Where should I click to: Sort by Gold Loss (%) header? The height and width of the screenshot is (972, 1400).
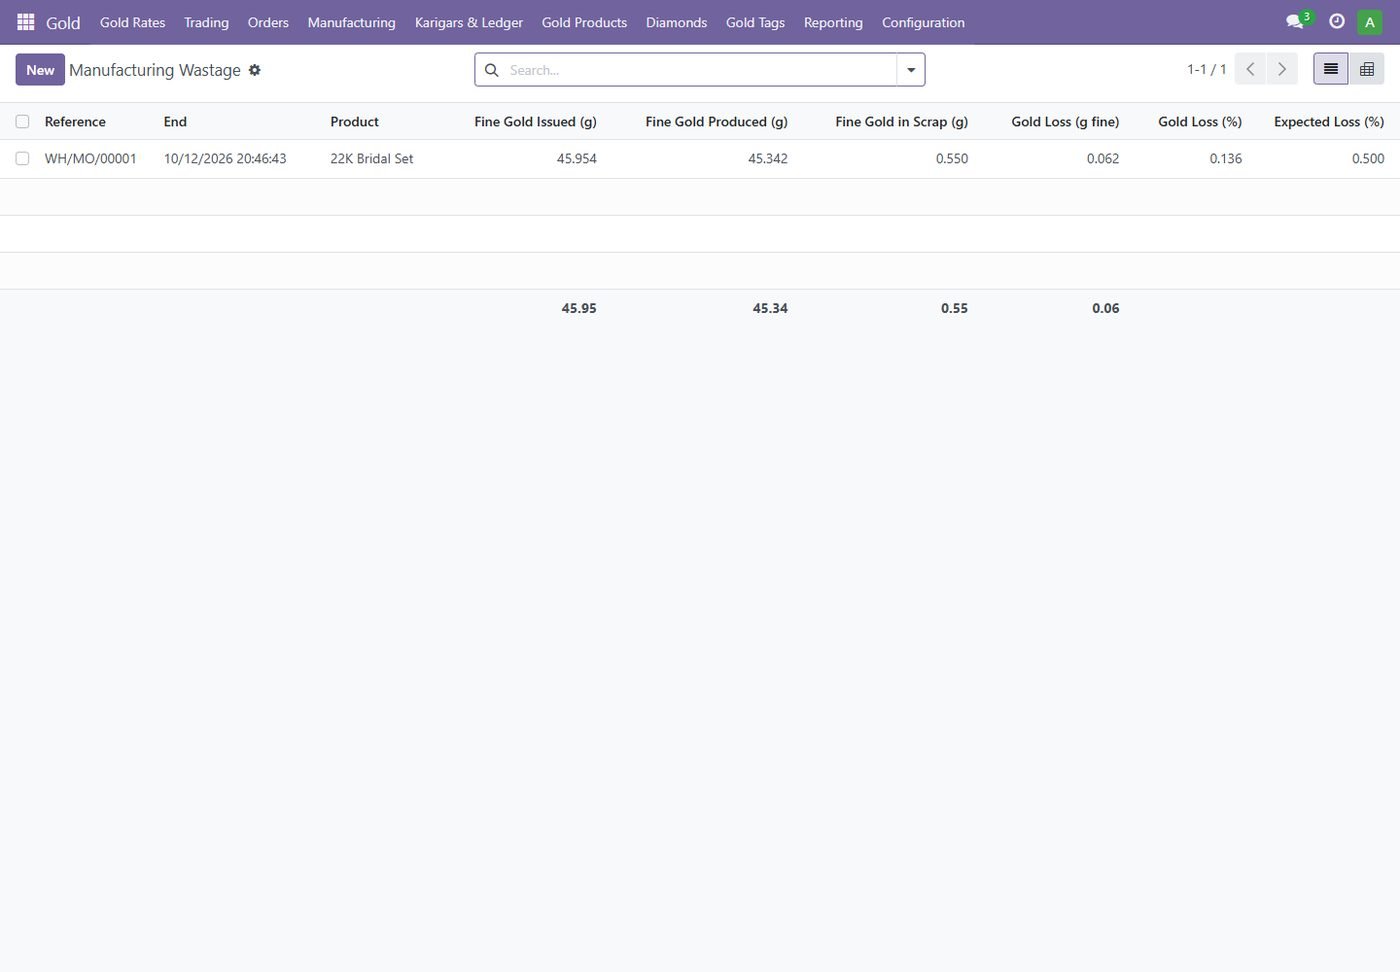coord(1200,122)
